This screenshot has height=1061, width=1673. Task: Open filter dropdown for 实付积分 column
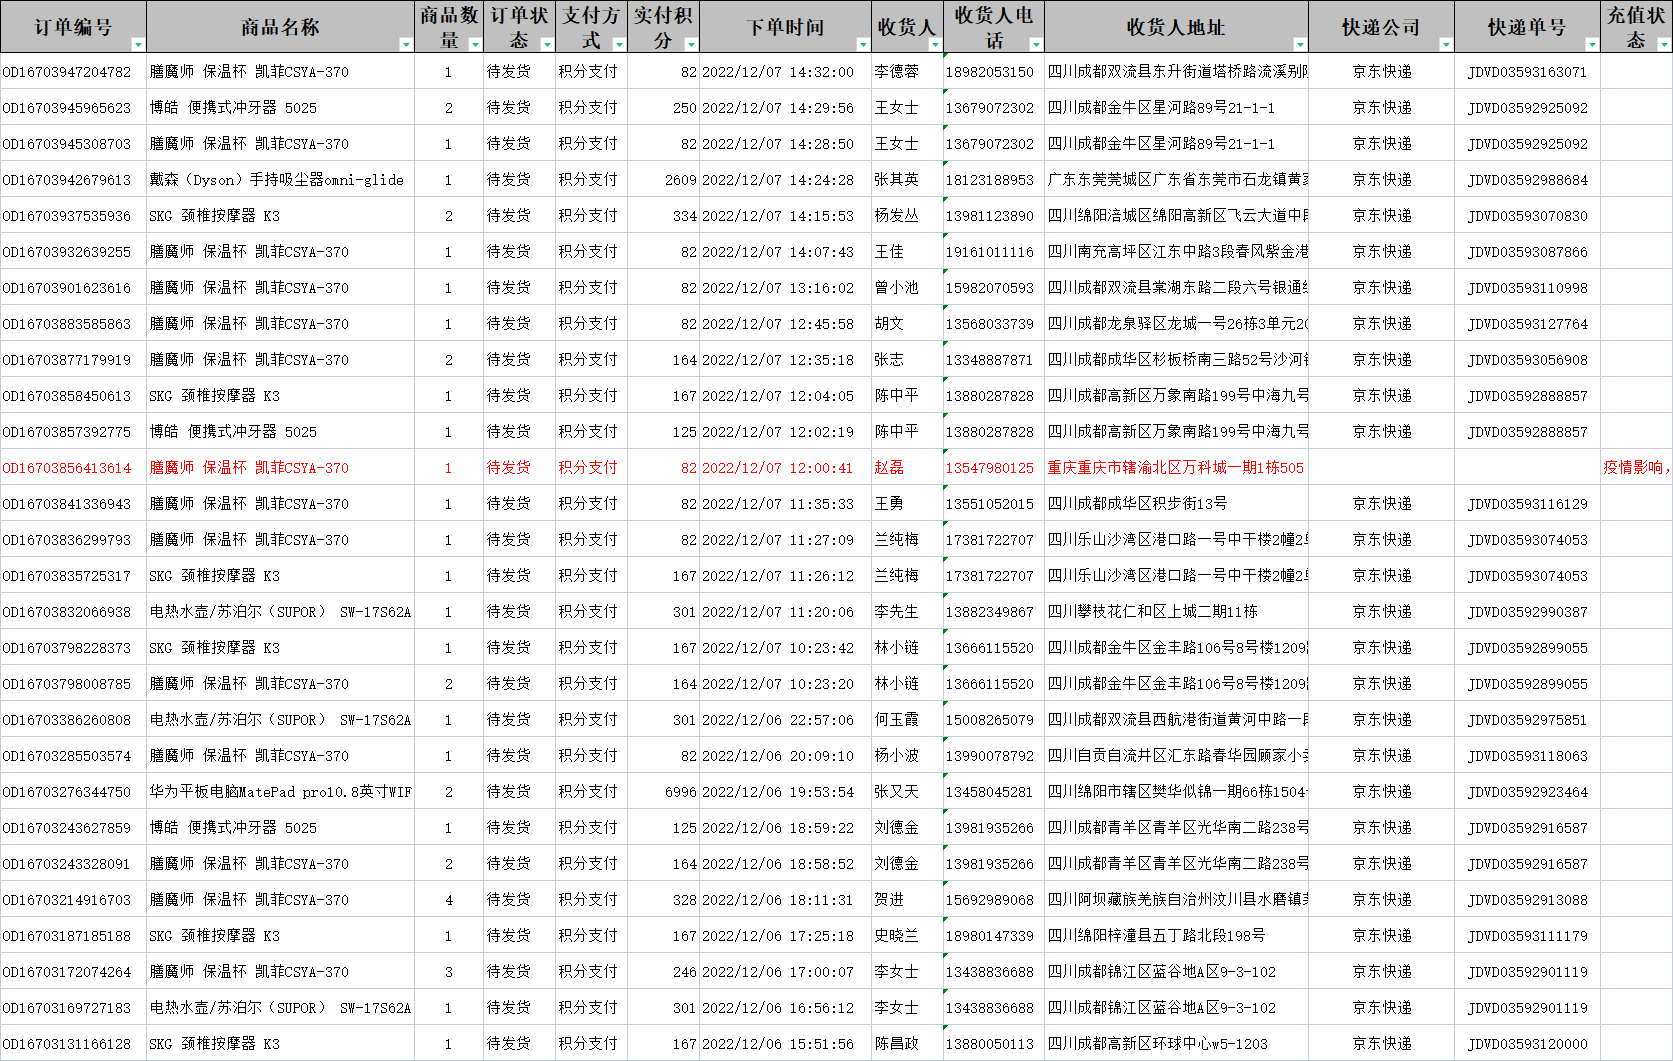point(691,44)
